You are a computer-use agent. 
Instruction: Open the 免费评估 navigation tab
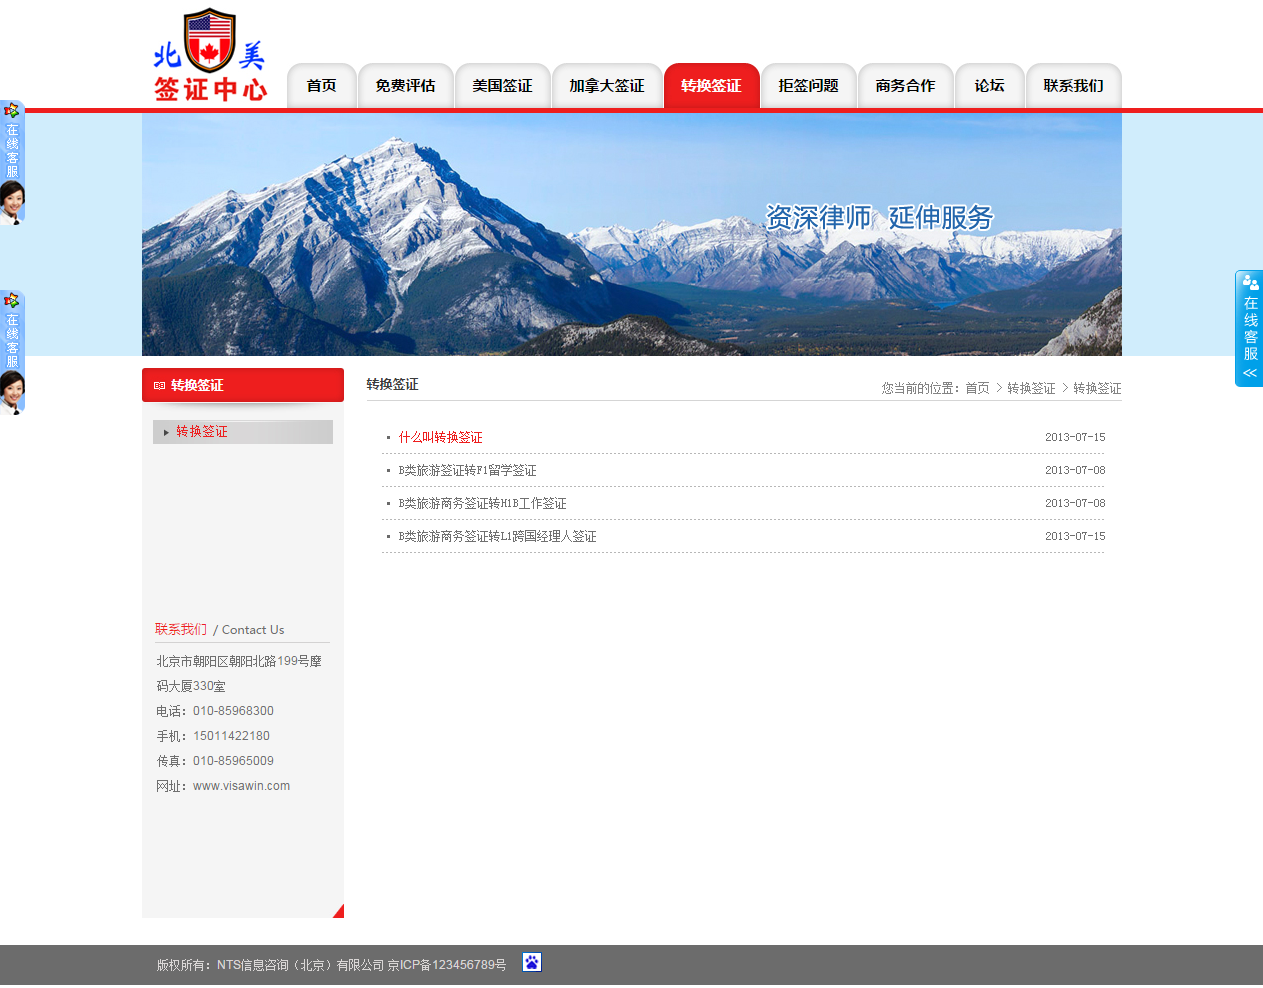405,86
